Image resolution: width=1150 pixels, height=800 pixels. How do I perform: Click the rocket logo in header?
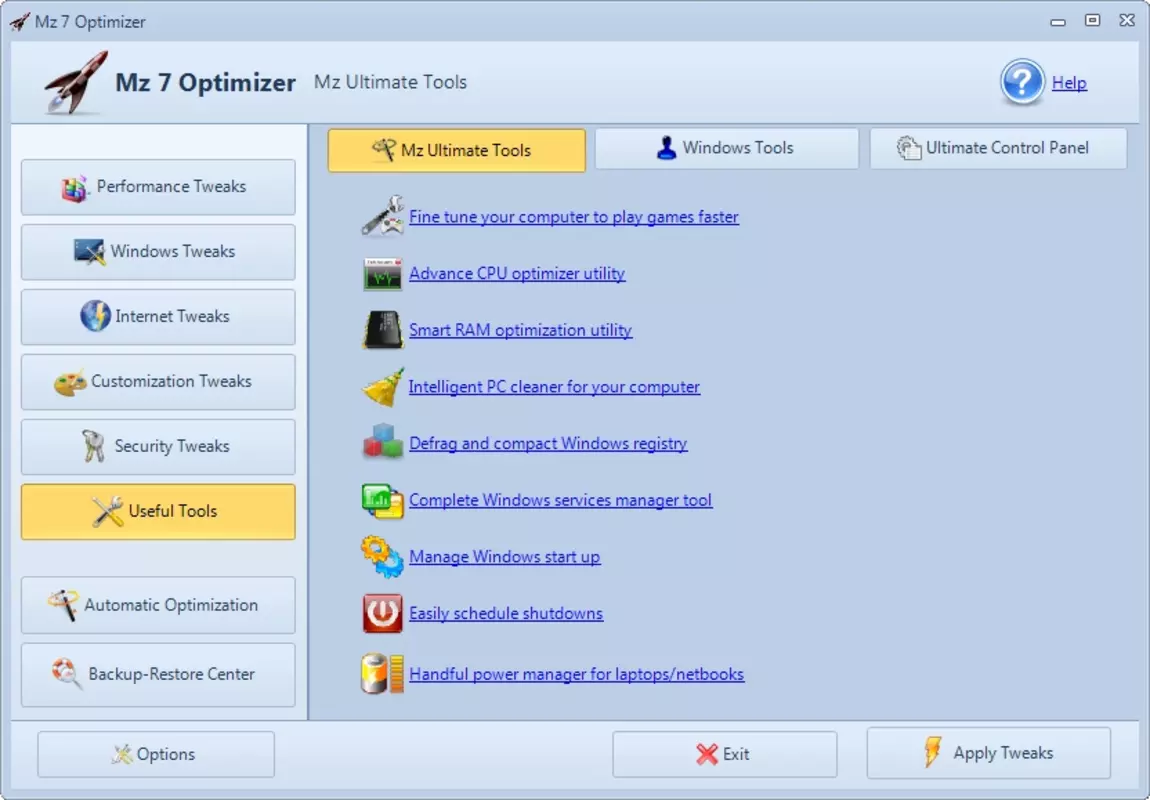(74, 82)
